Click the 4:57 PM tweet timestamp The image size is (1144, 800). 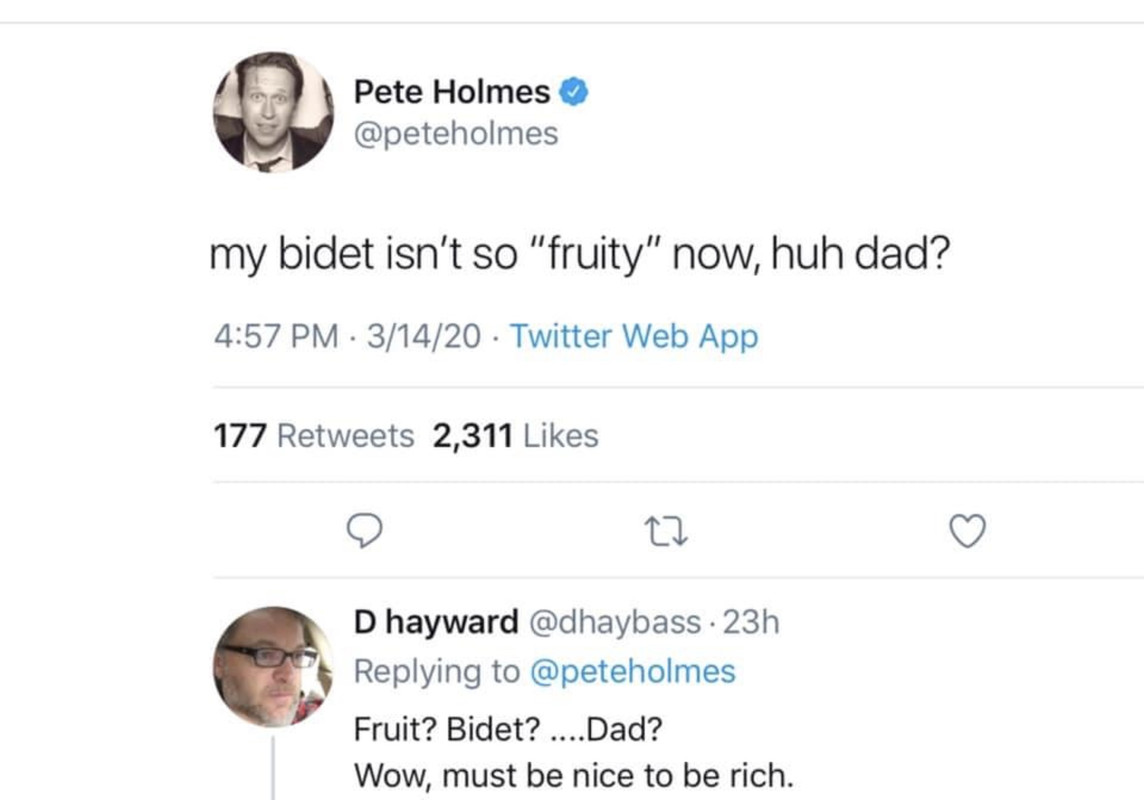(276, 337)
